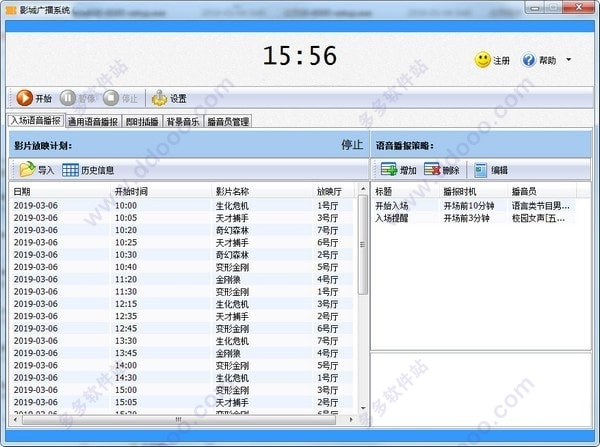Click the 播音员 column header

click(x=542, y=191)
